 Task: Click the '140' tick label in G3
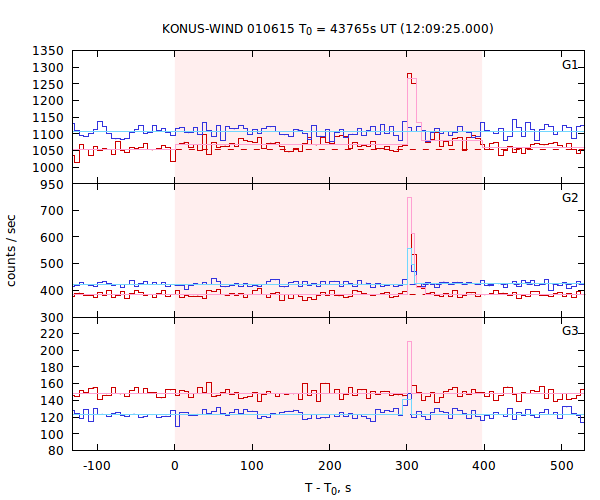(52, 401)
